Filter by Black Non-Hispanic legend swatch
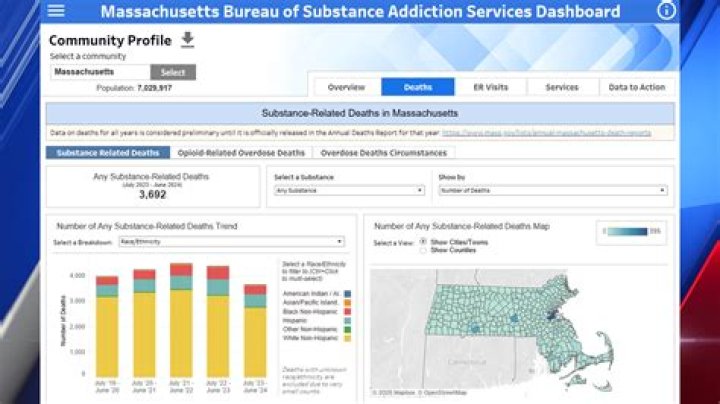The height and width of the screenshot is (404, 720). pos(348,311)
